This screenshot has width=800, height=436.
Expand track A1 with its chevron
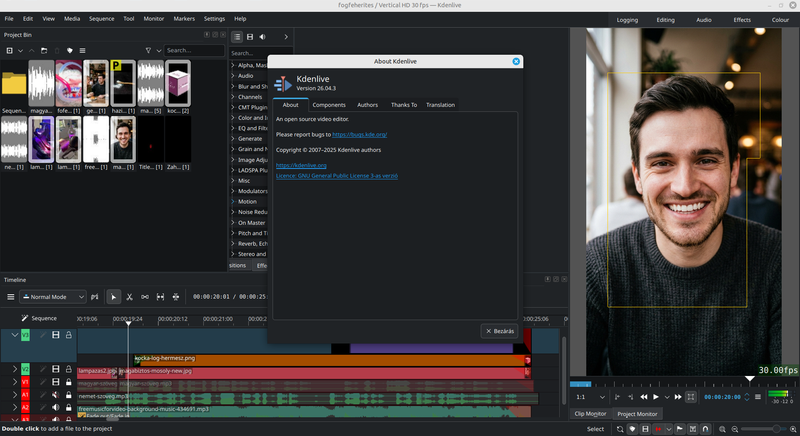pos(14,395)
